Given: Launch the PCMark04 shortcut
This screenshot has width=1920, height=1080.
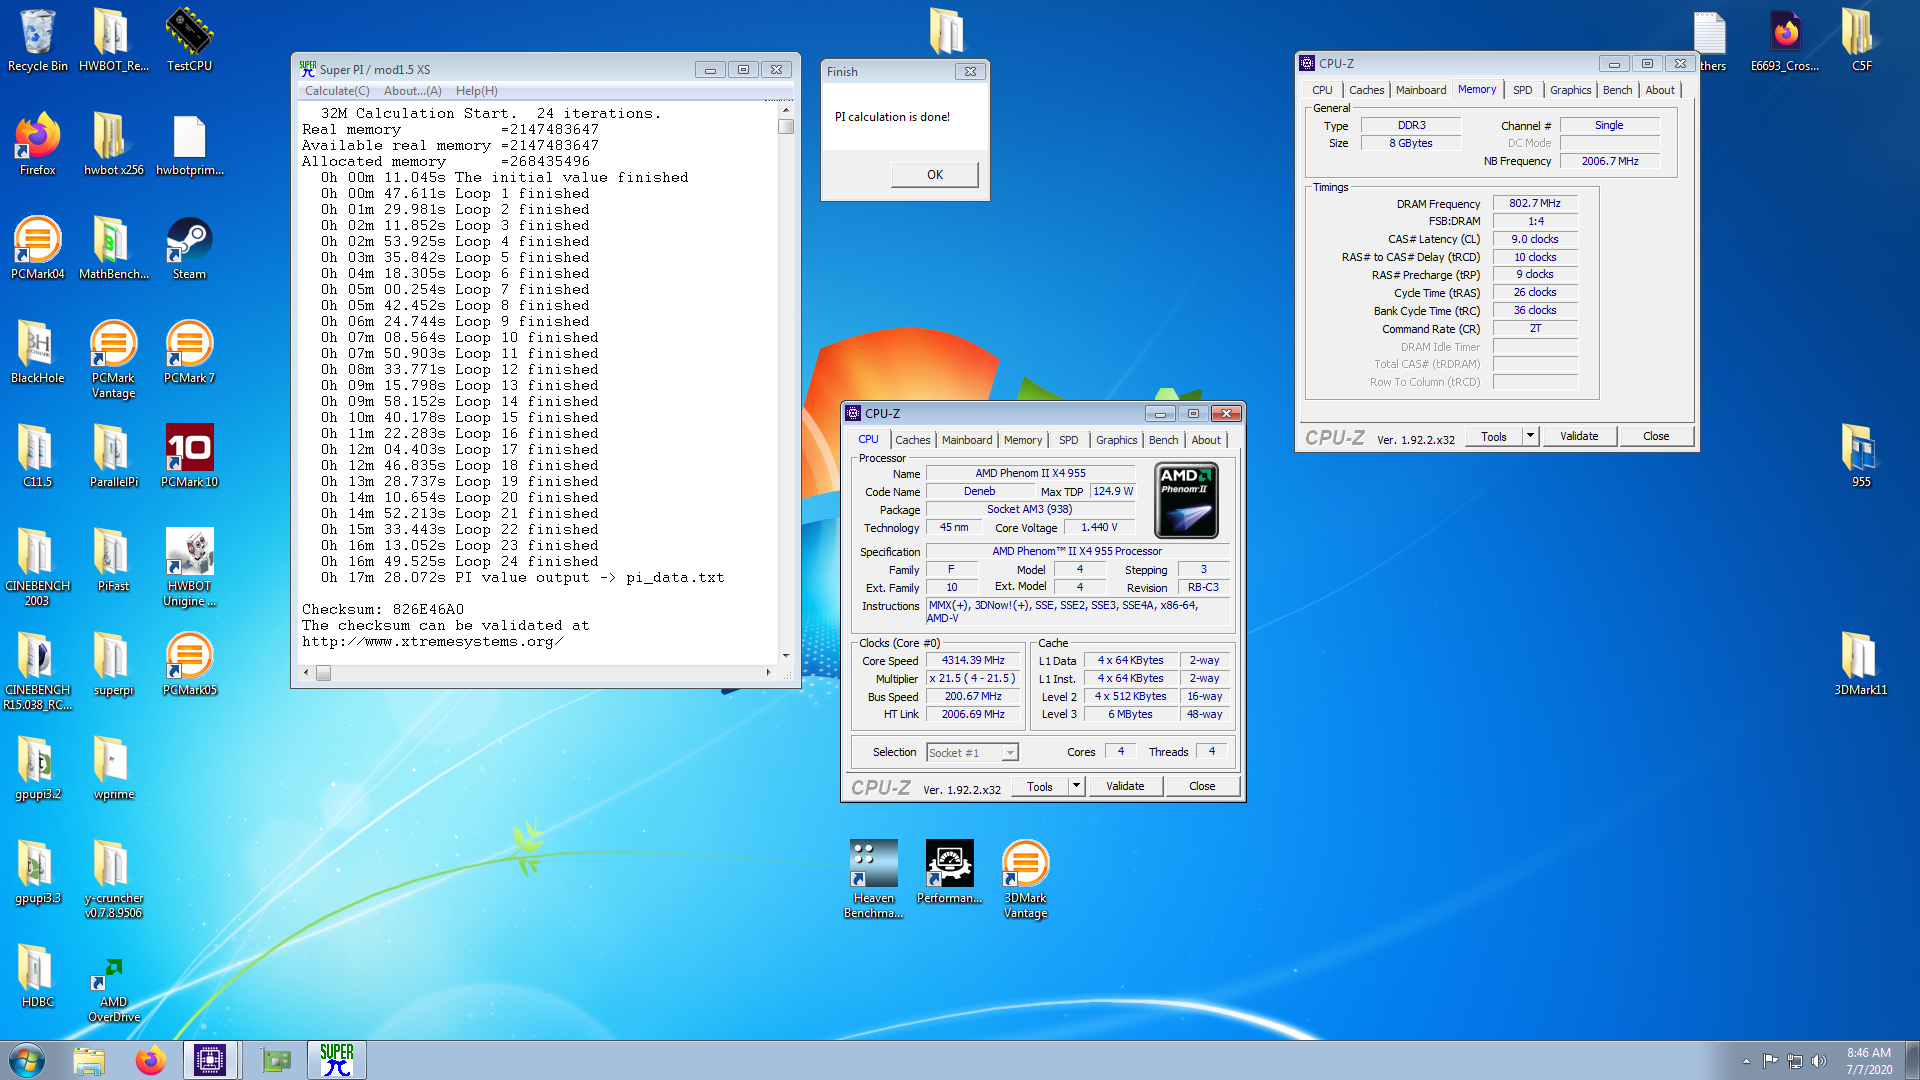Looking at the screenshot, I should tap(37, 248).
